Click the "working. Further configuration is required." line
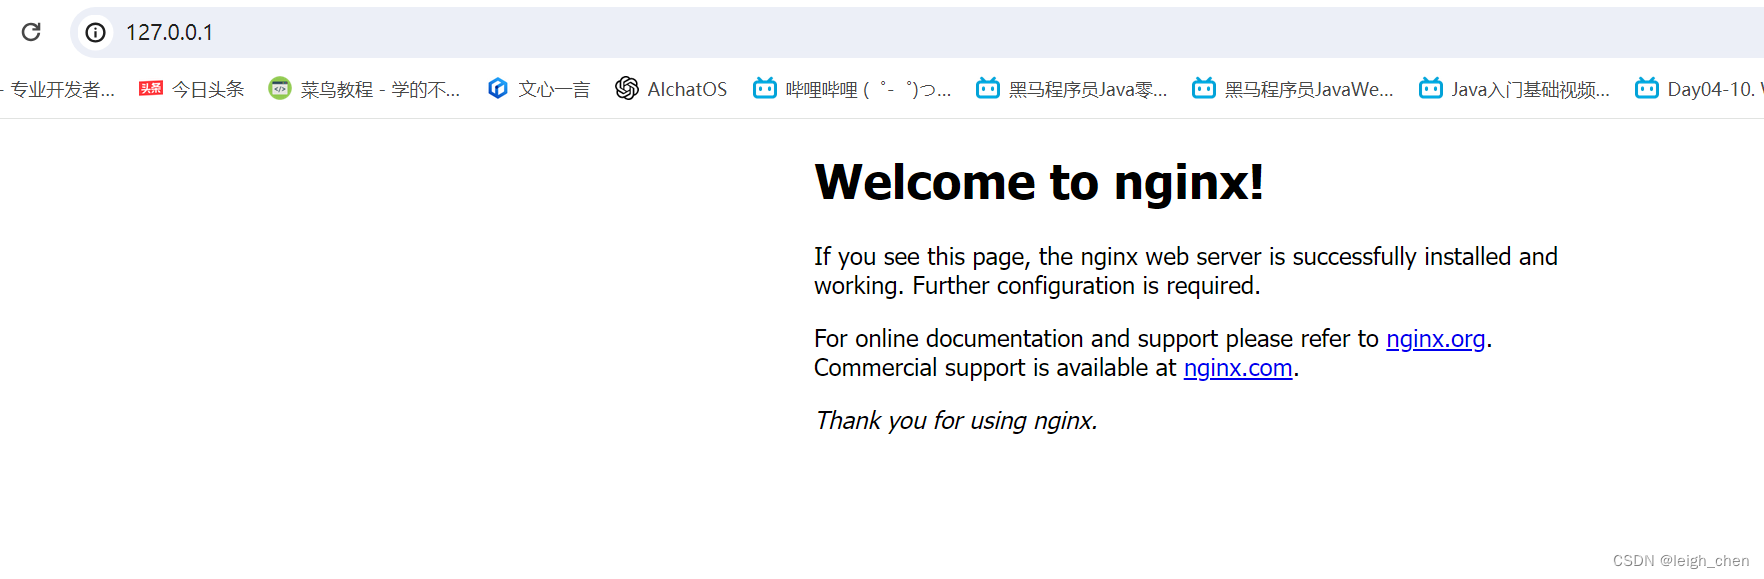Screen dimensions: 1764x579 (x=1037, y=286)
